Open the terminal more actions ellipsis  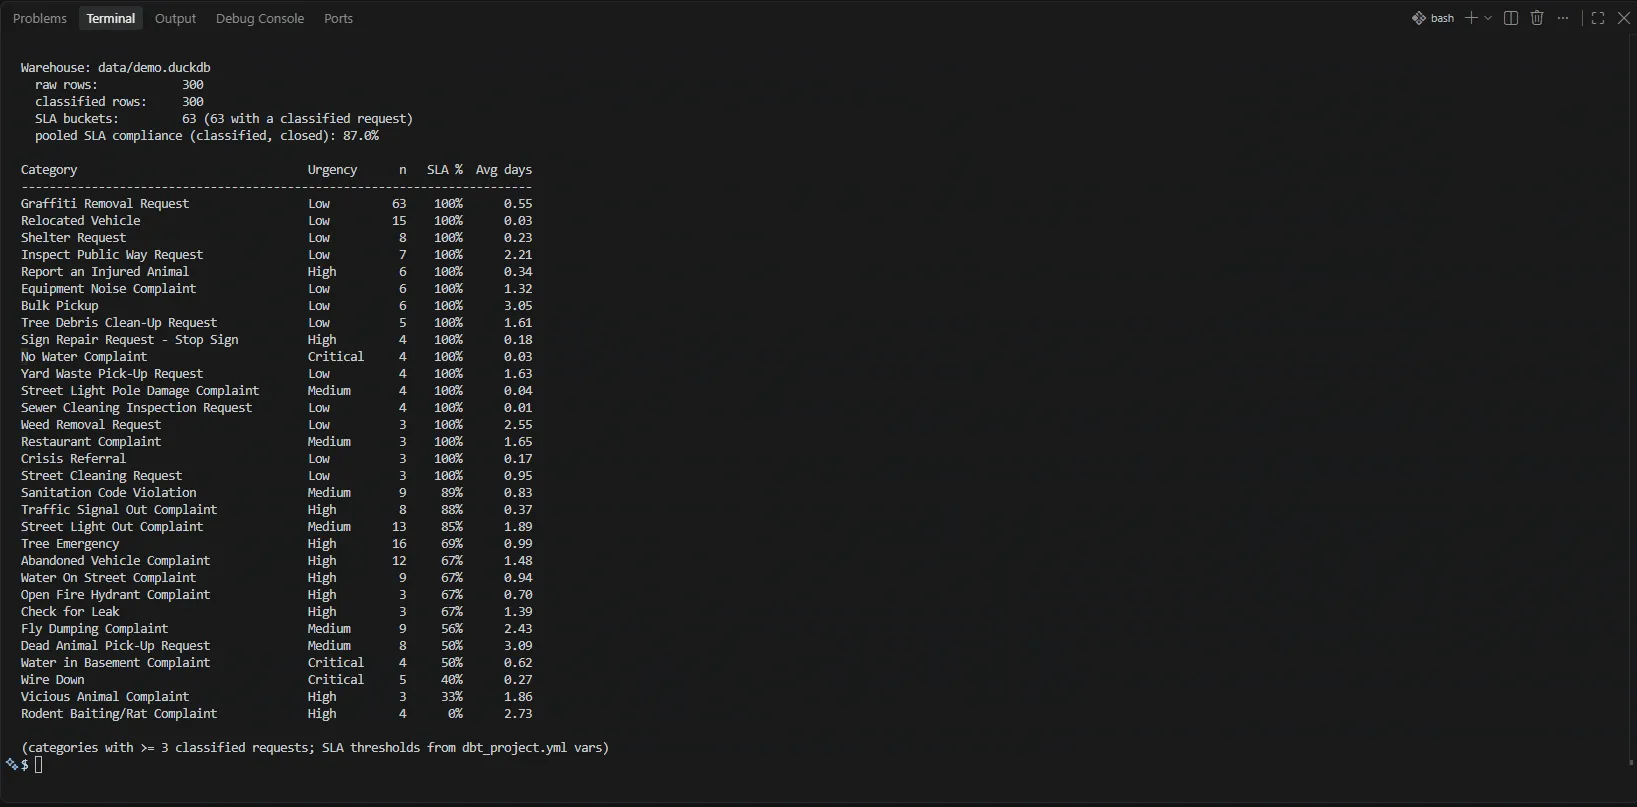(x=1563, y=18)
